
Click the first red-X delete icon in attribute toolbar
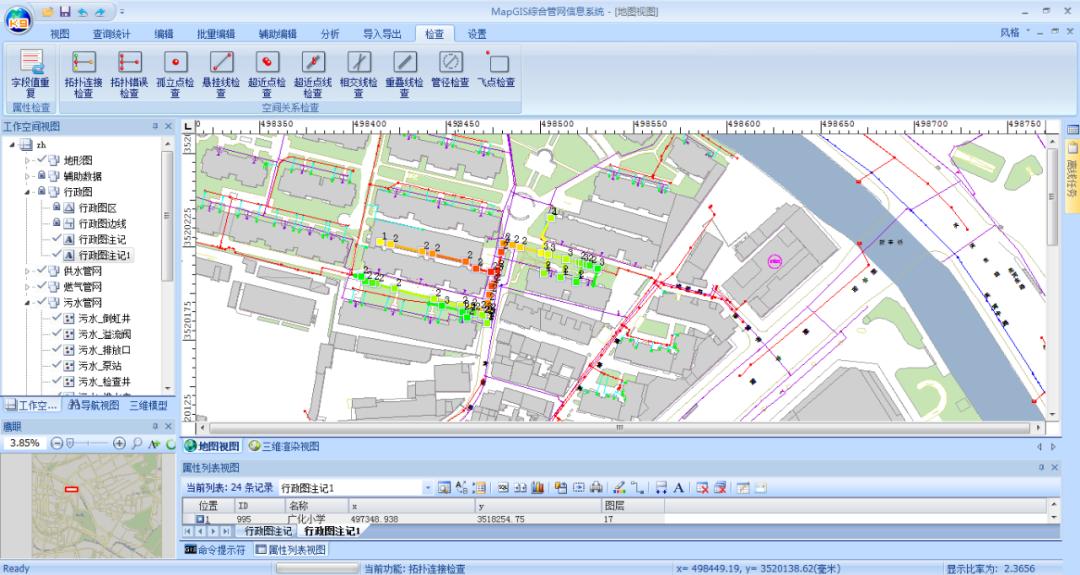point(702,488)
